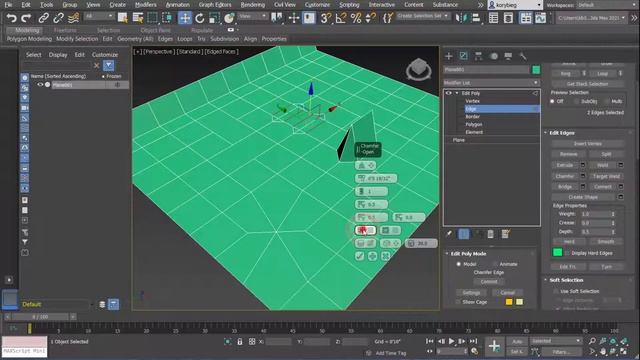Viewport: 640px width, 360px height.
Task: Open the Modifier List dropdown
Action: pyautogui.click(x=491, y=82)
